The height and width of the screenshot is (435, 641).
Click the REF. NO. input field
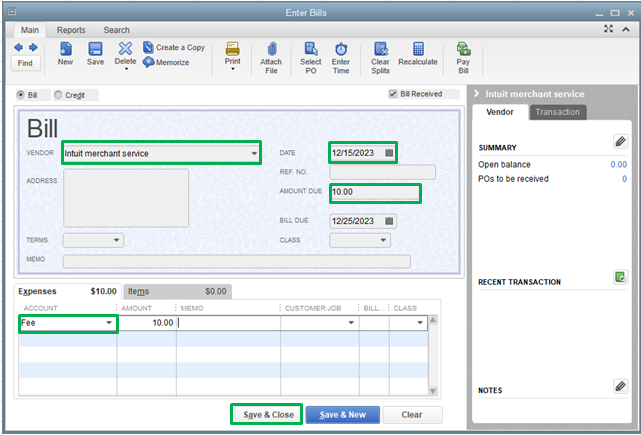coord(382,172)
